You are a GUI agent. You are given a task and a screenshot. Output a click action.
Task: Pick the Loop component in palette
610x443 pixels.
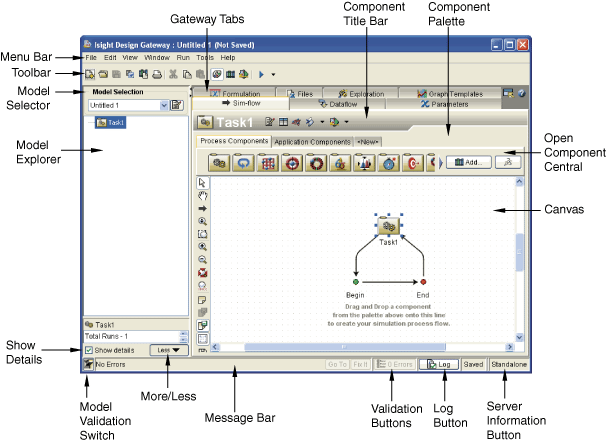pos(244,163)
